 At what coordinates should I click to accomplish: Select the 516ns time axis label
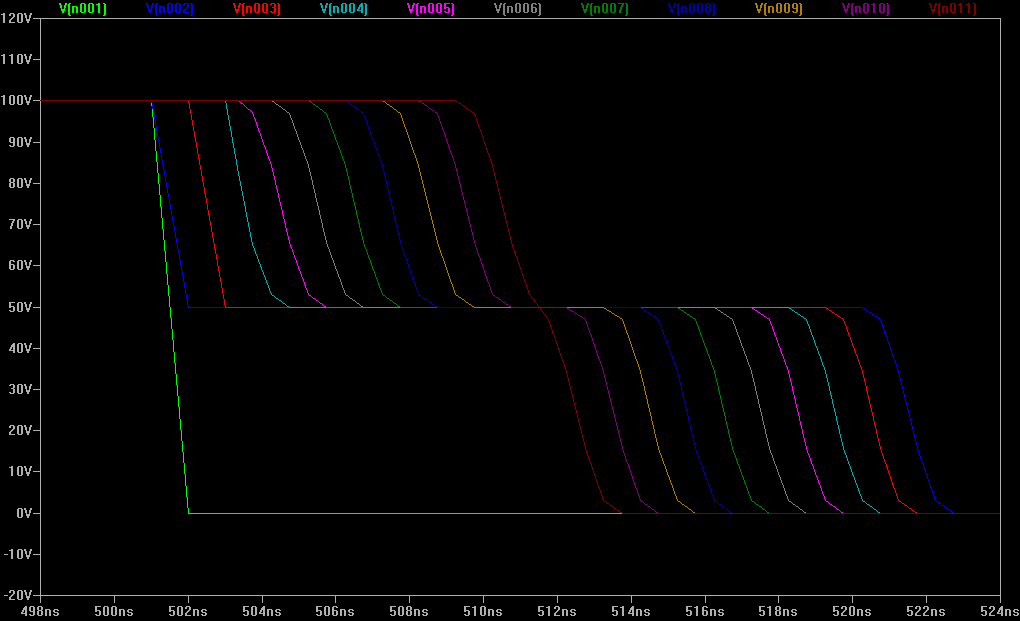coord(705,611)
